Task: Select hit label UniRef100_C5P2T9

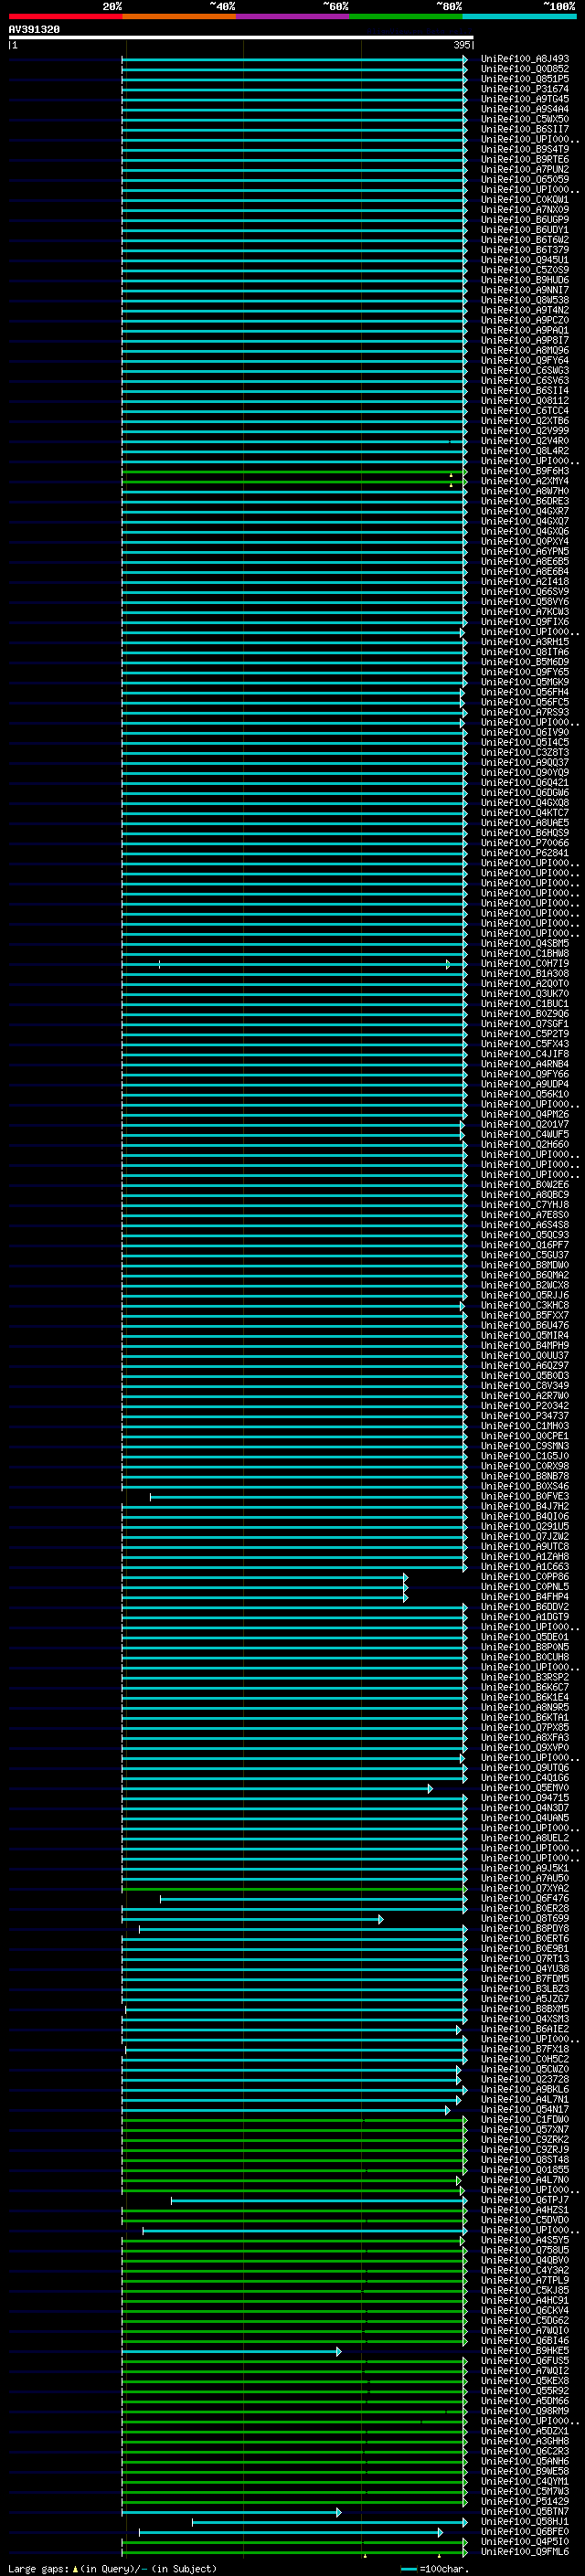Action: coord(525,1034)
